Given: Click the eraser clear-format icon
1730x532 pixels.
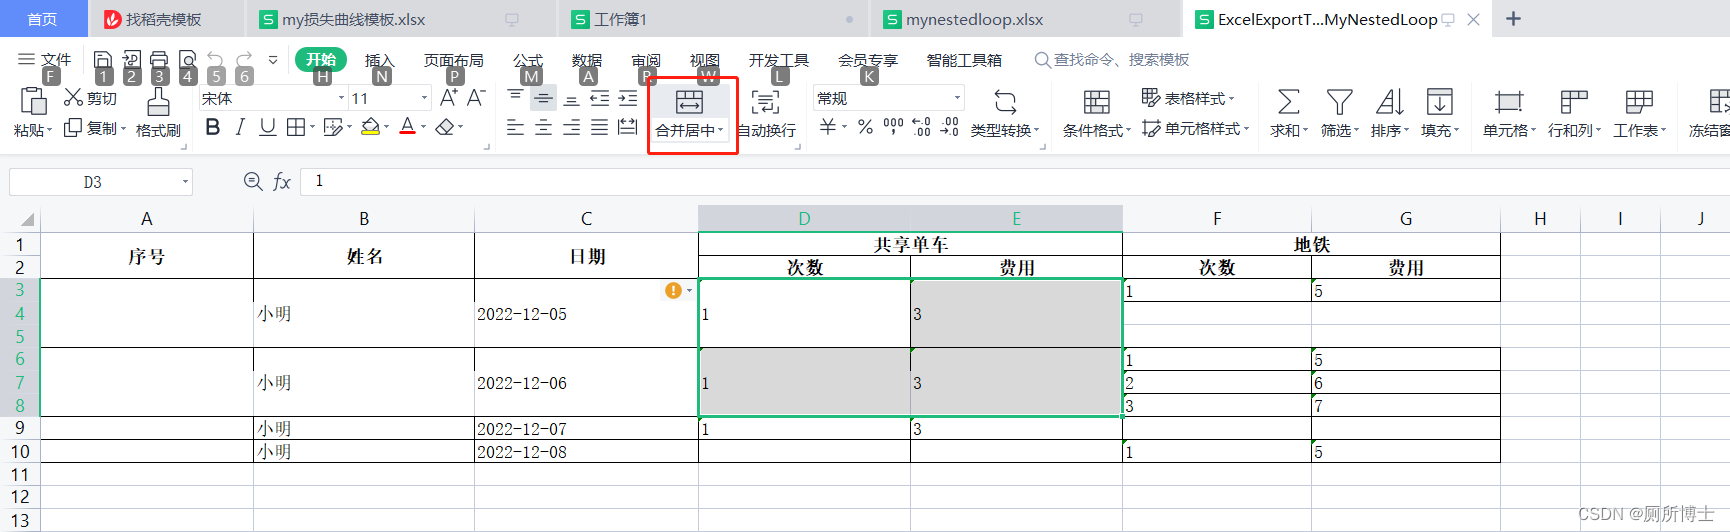Looking at the screenshot, I should (445, 127).
